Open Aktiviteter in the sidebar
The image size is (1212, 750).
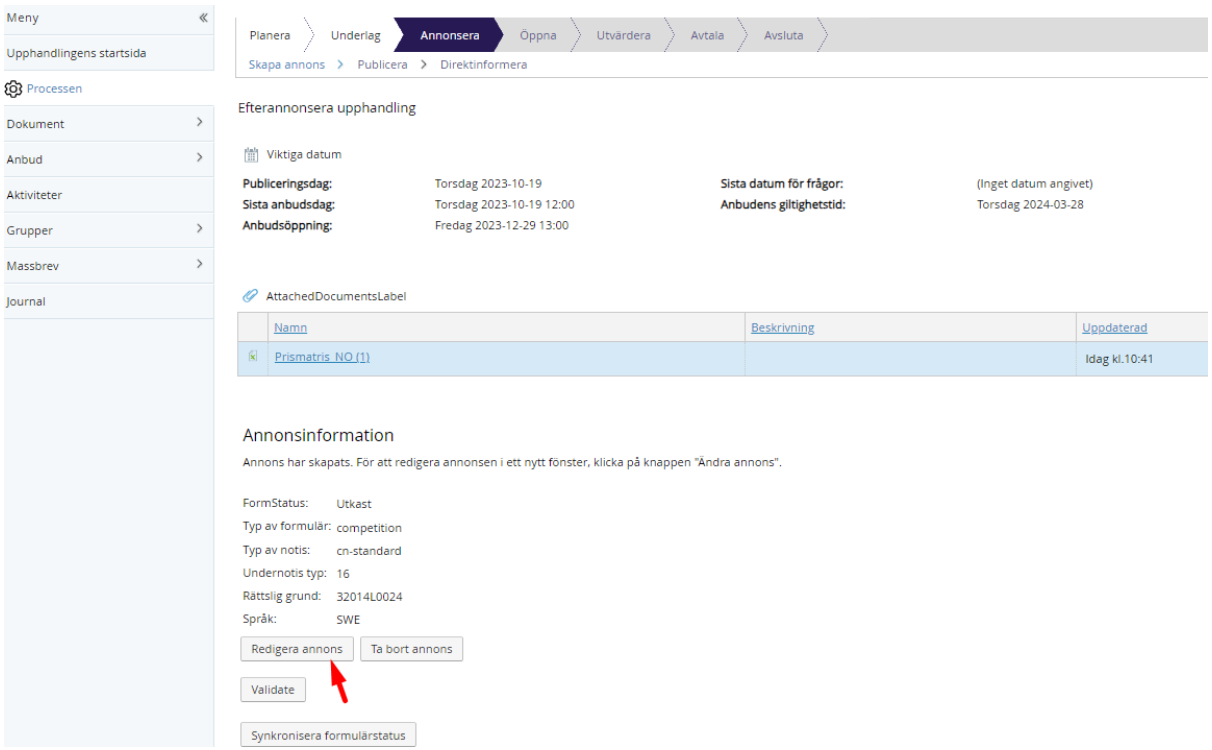click(x=34, y=195)
